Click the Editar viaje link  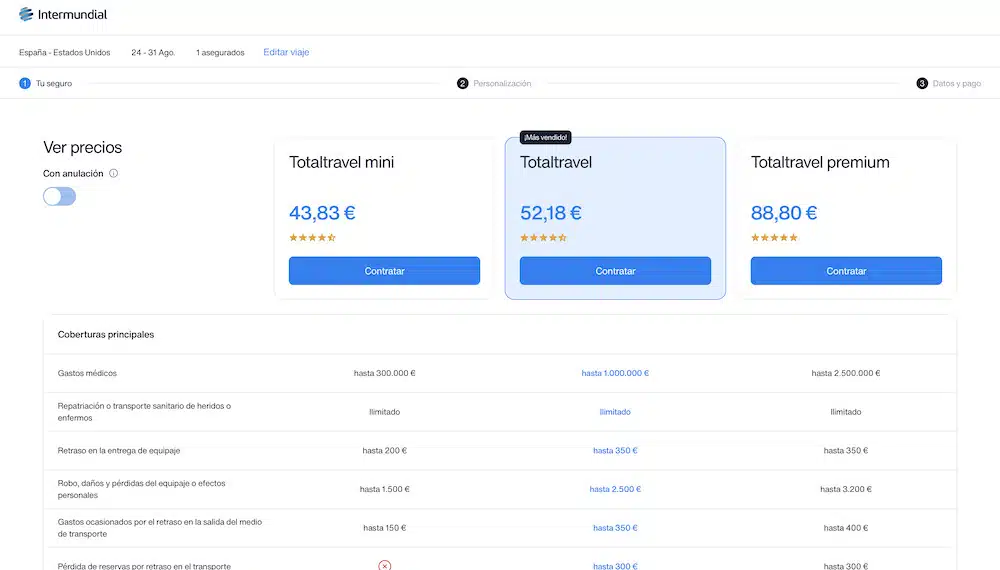tap(286, 52)
